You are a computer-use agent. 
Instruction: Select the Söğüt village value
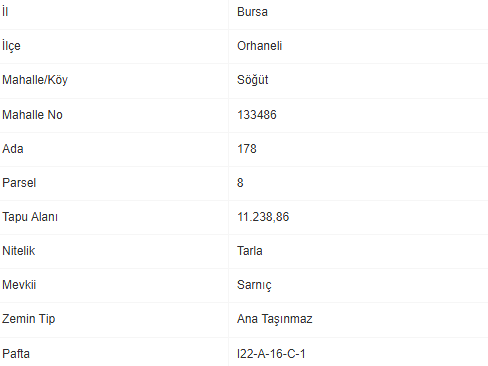[x=252, y=80]
